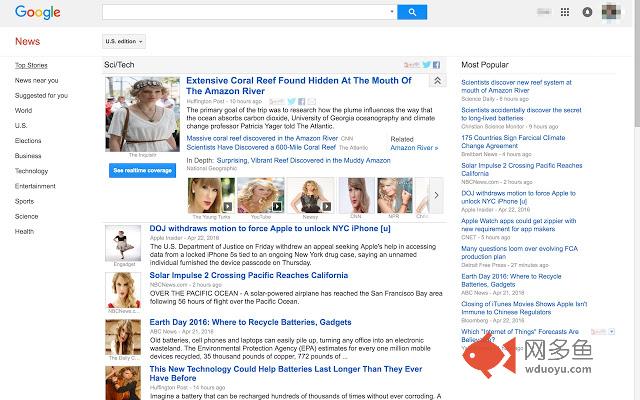
Task: Open Extensive Coral Reef Found headline
Action: 299,86
